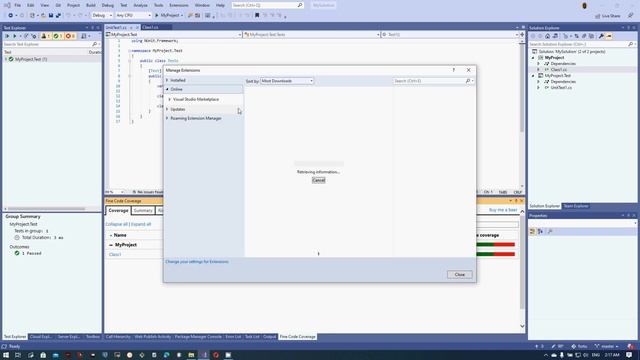Toggle the passed tests filter in Test Explorer

58,36
